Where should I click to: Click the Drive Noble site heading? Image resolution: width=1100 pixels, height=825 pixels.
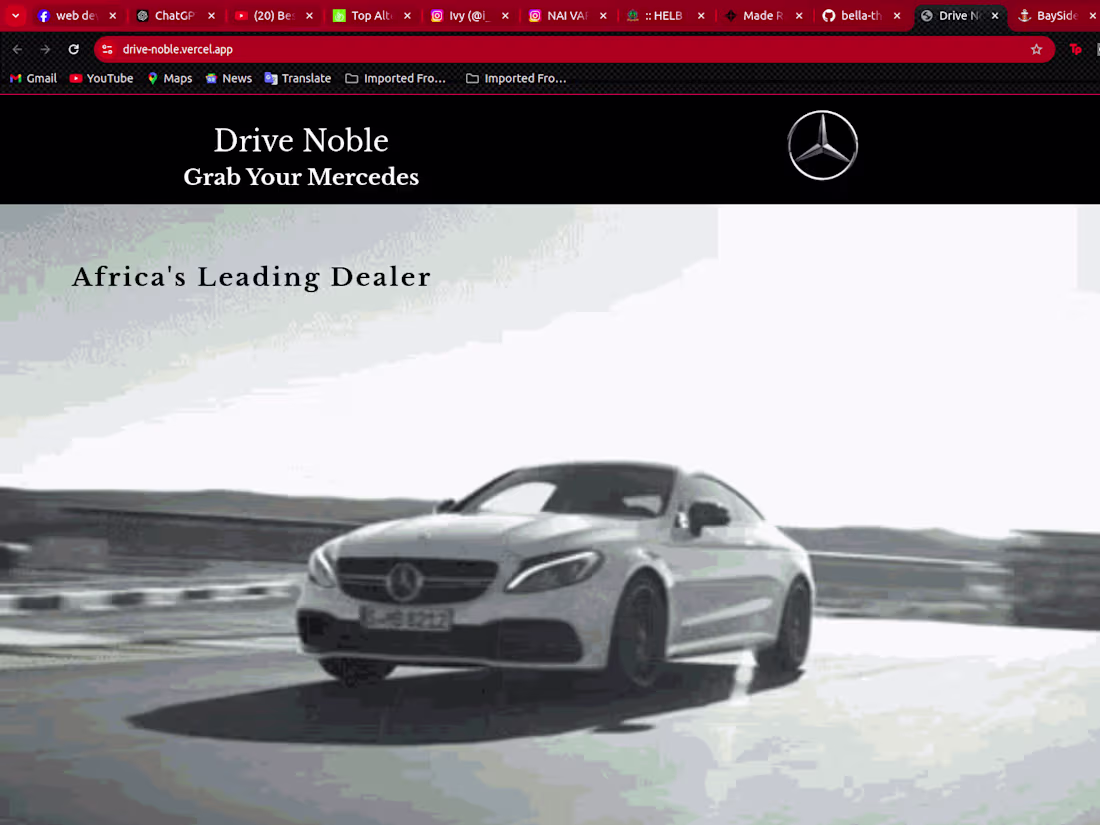click(x=300, y=141)
